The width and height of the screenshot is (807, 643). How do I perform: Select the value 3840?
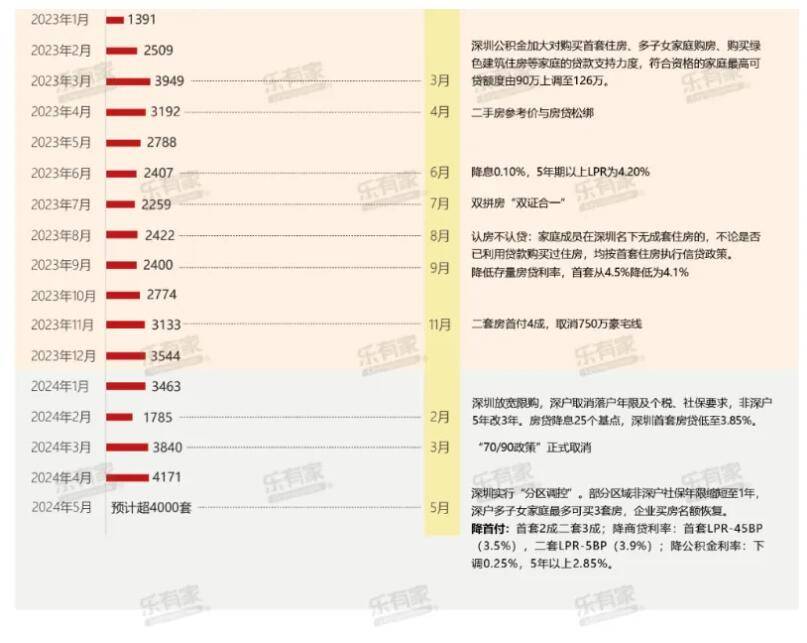[x=167, y=447]
